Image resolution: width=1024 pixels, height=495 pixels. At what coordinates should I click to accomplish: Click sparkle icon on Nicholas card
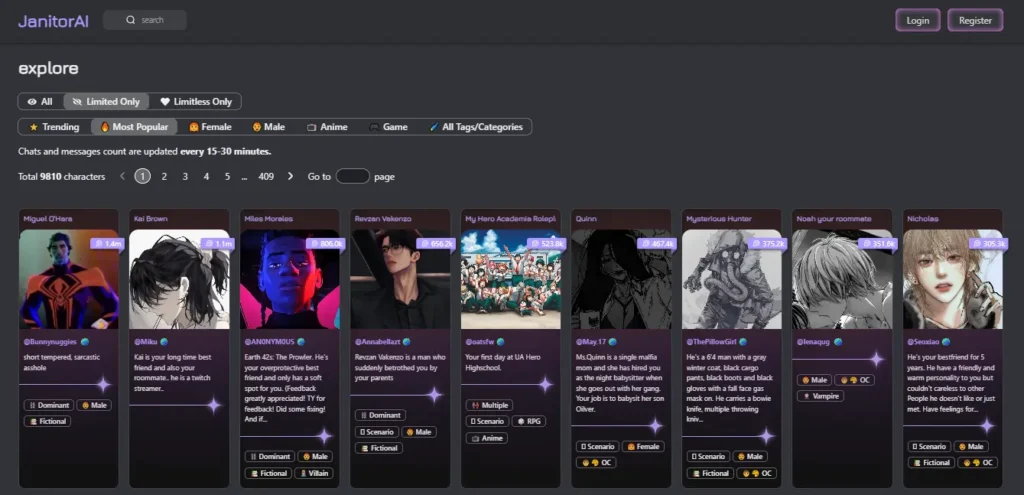tap(986, 425)
